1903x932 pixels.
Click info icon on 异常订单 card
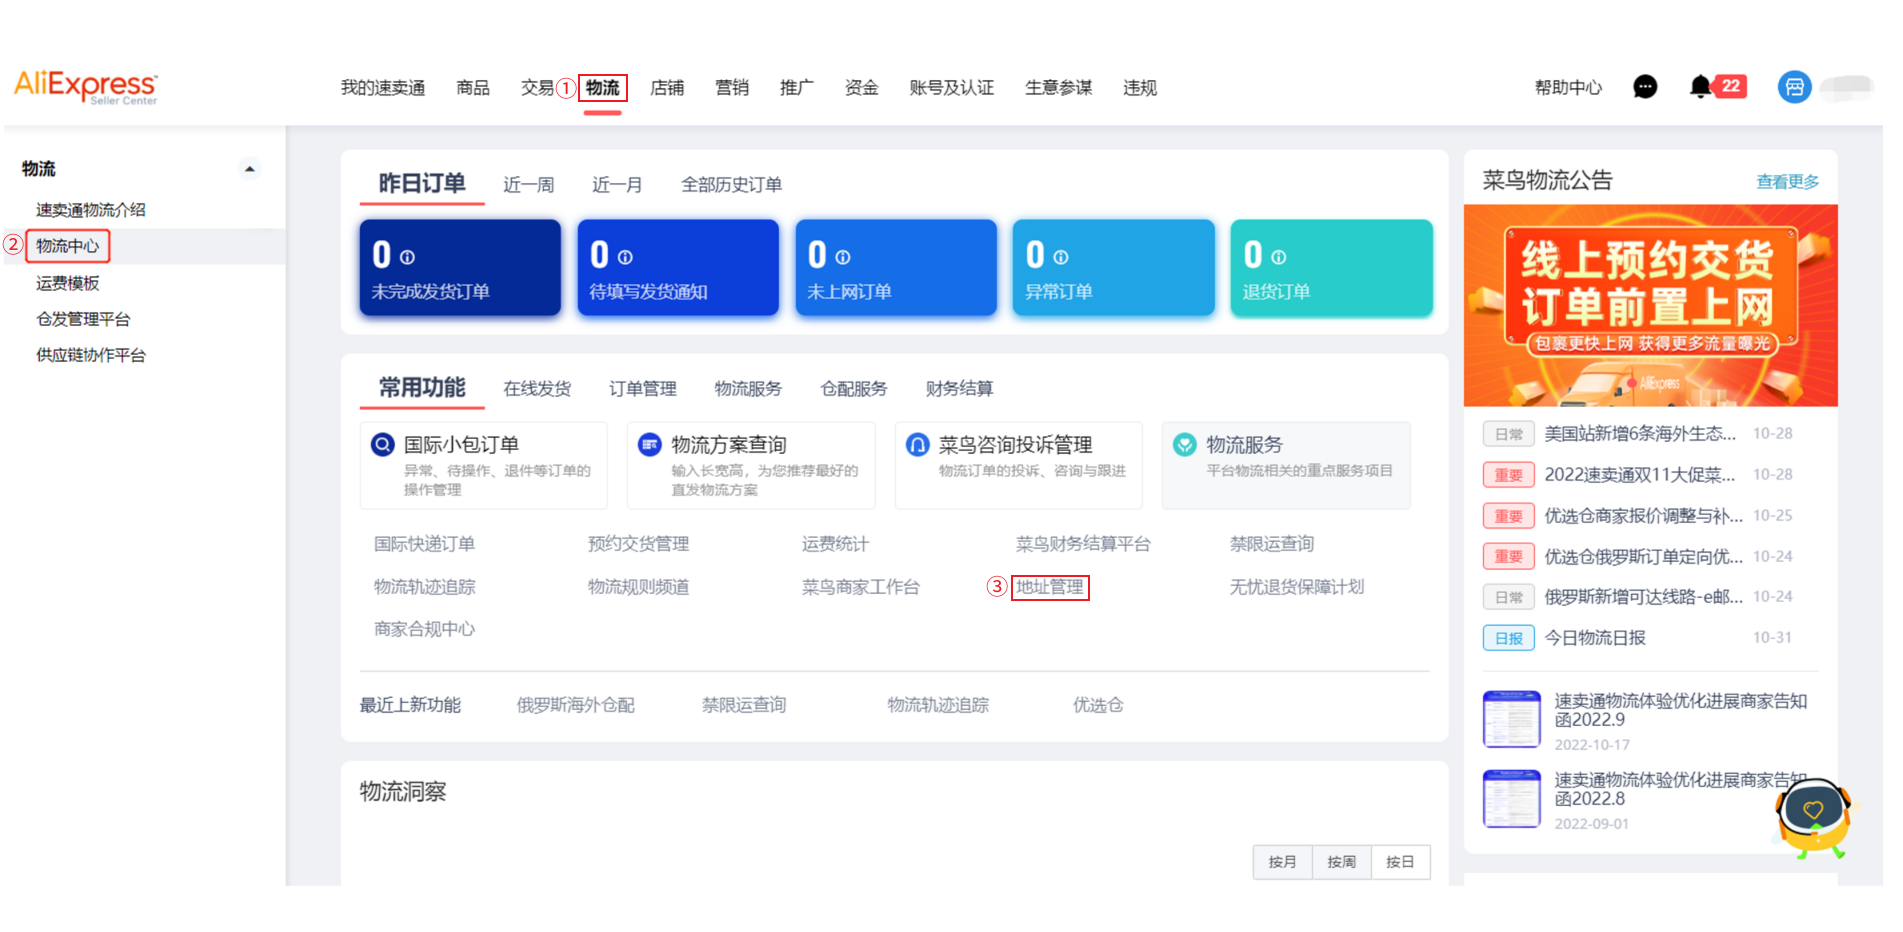click(1061, 257)
